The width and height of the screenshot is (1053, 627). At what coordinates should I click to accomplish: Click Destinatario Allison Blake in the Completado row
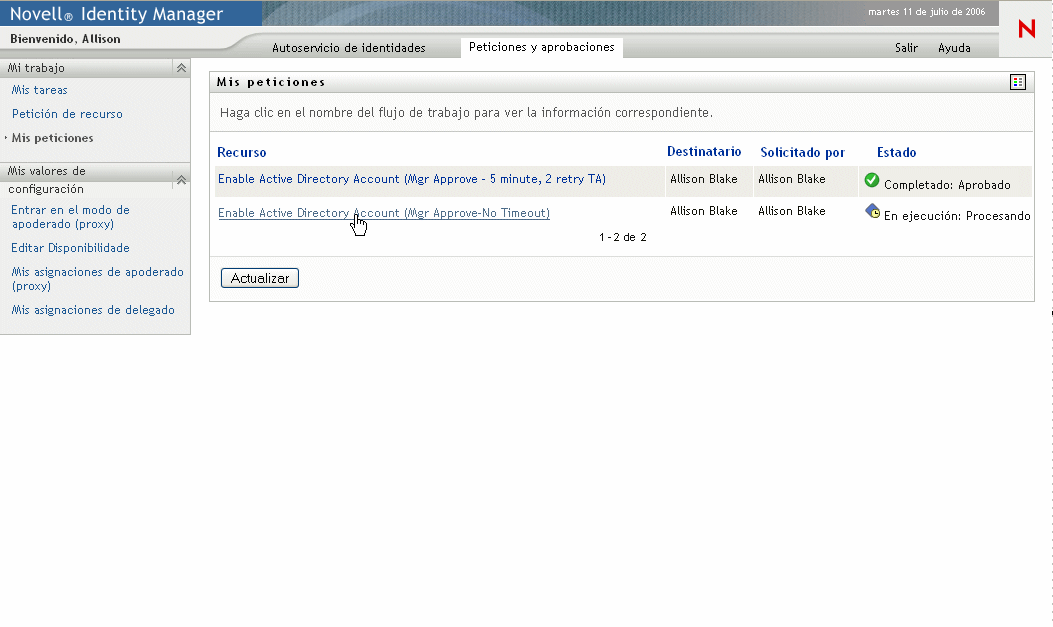click(704, 179)
